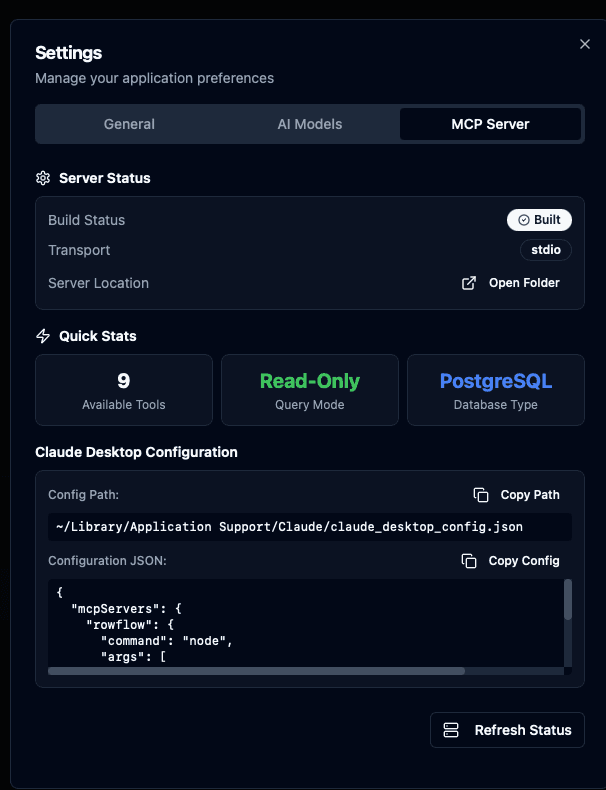Screen dimensions: 606x790
Task: Click the checkmark icon in Built badge
Action: pos(524,220)
